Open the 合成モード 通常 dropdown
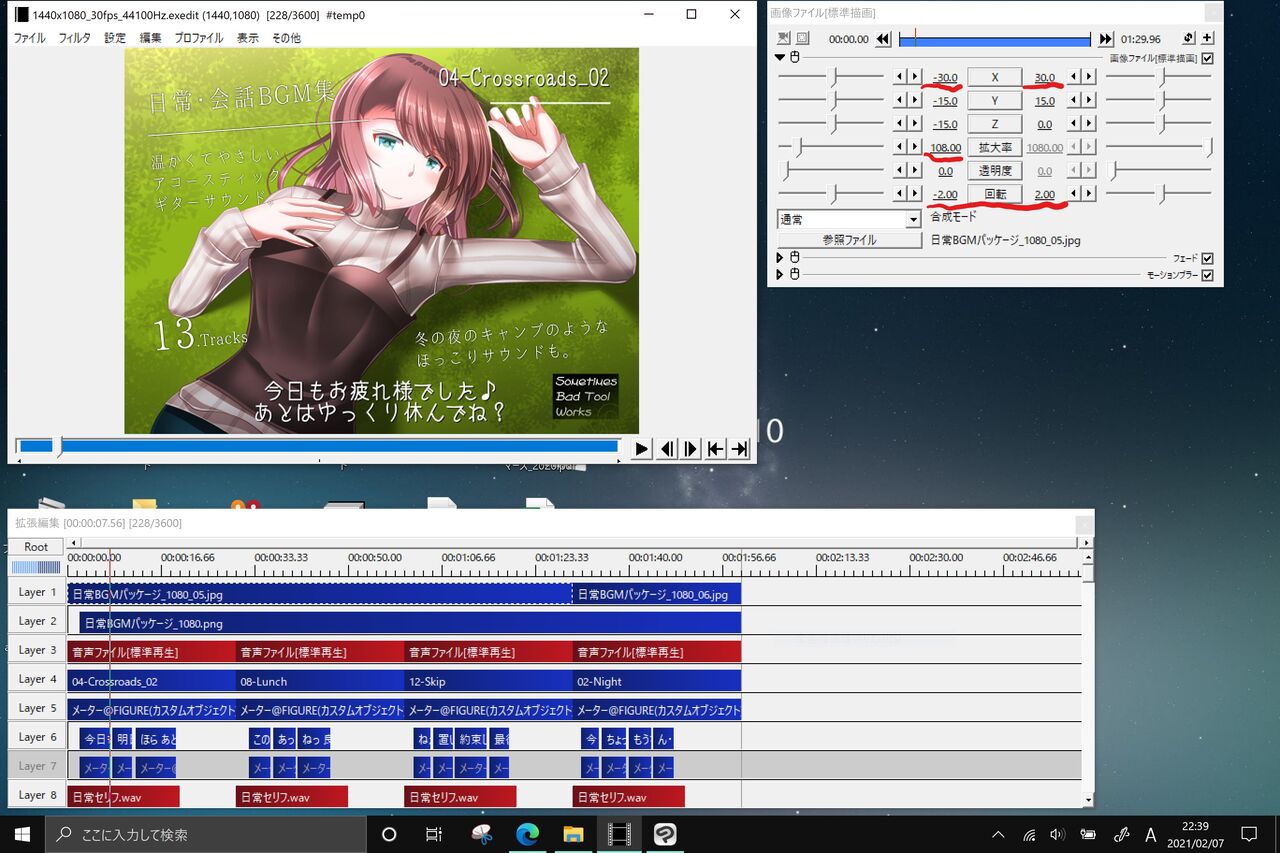The height and width of the screenshot is (853, 1280). (x=849, y=219)
